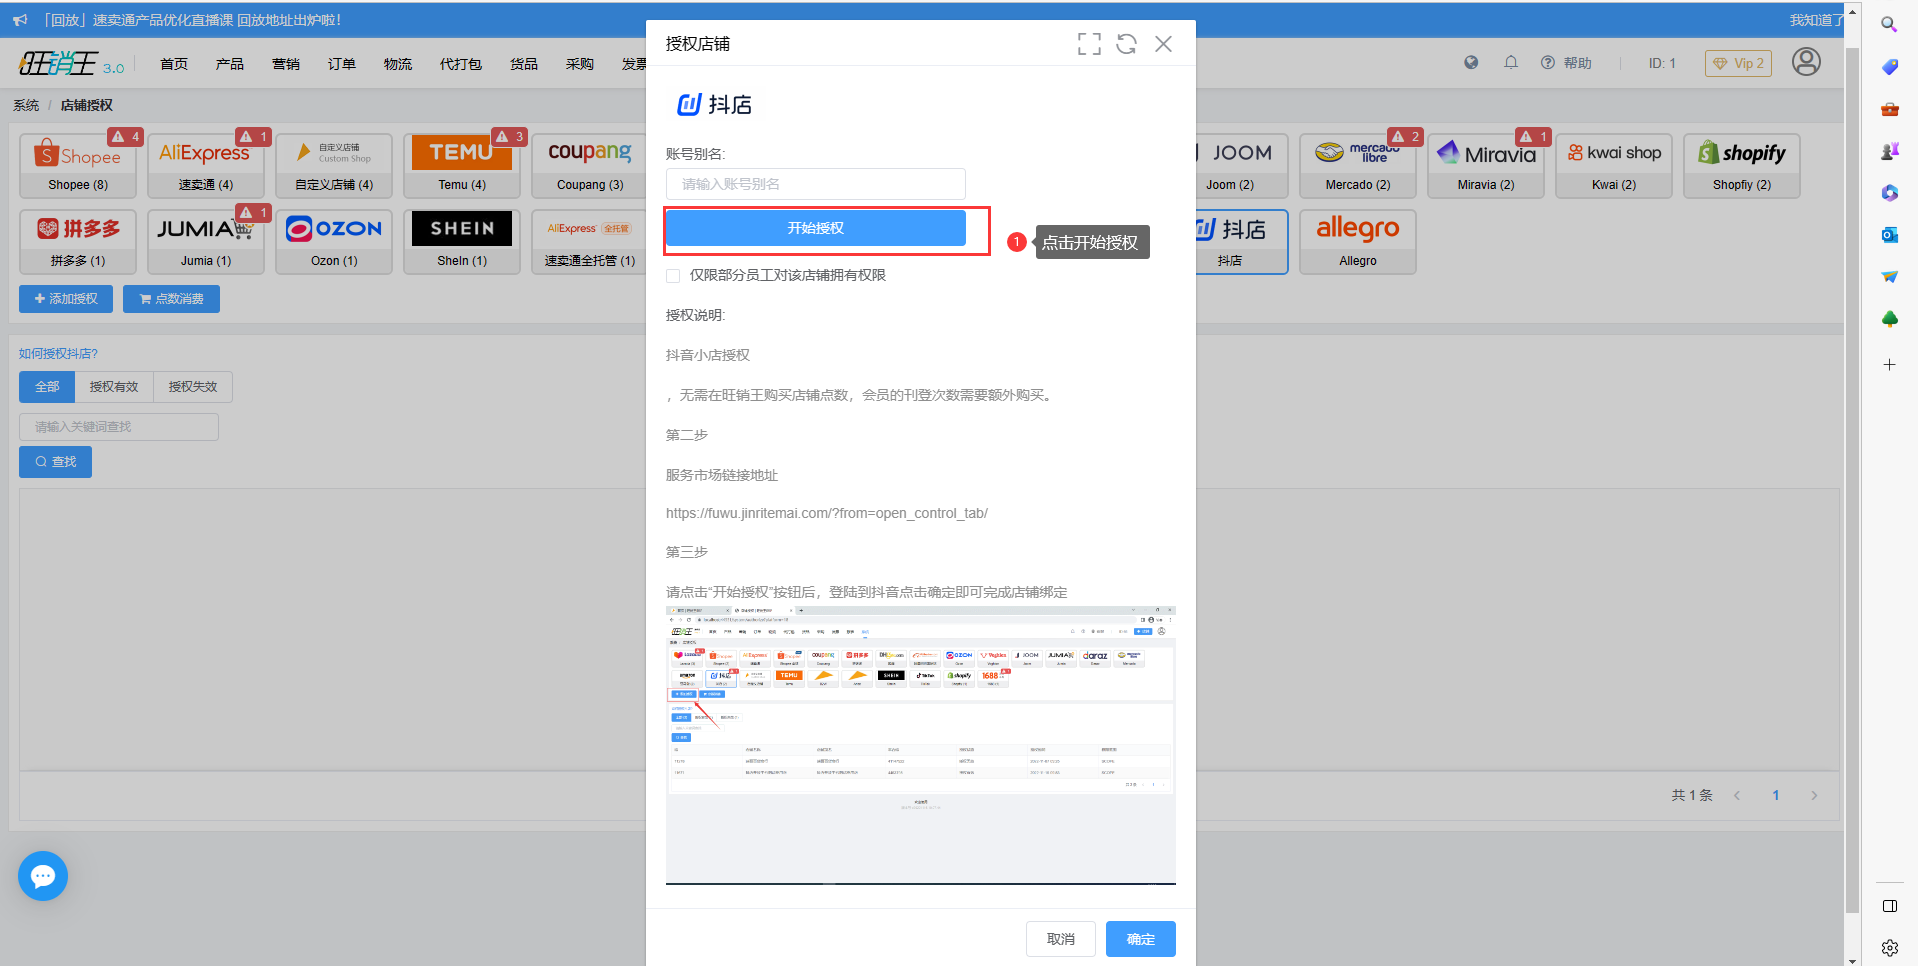Click the 点数消费 button
The height and width of the screenshot is (966, 1918).
171,299
